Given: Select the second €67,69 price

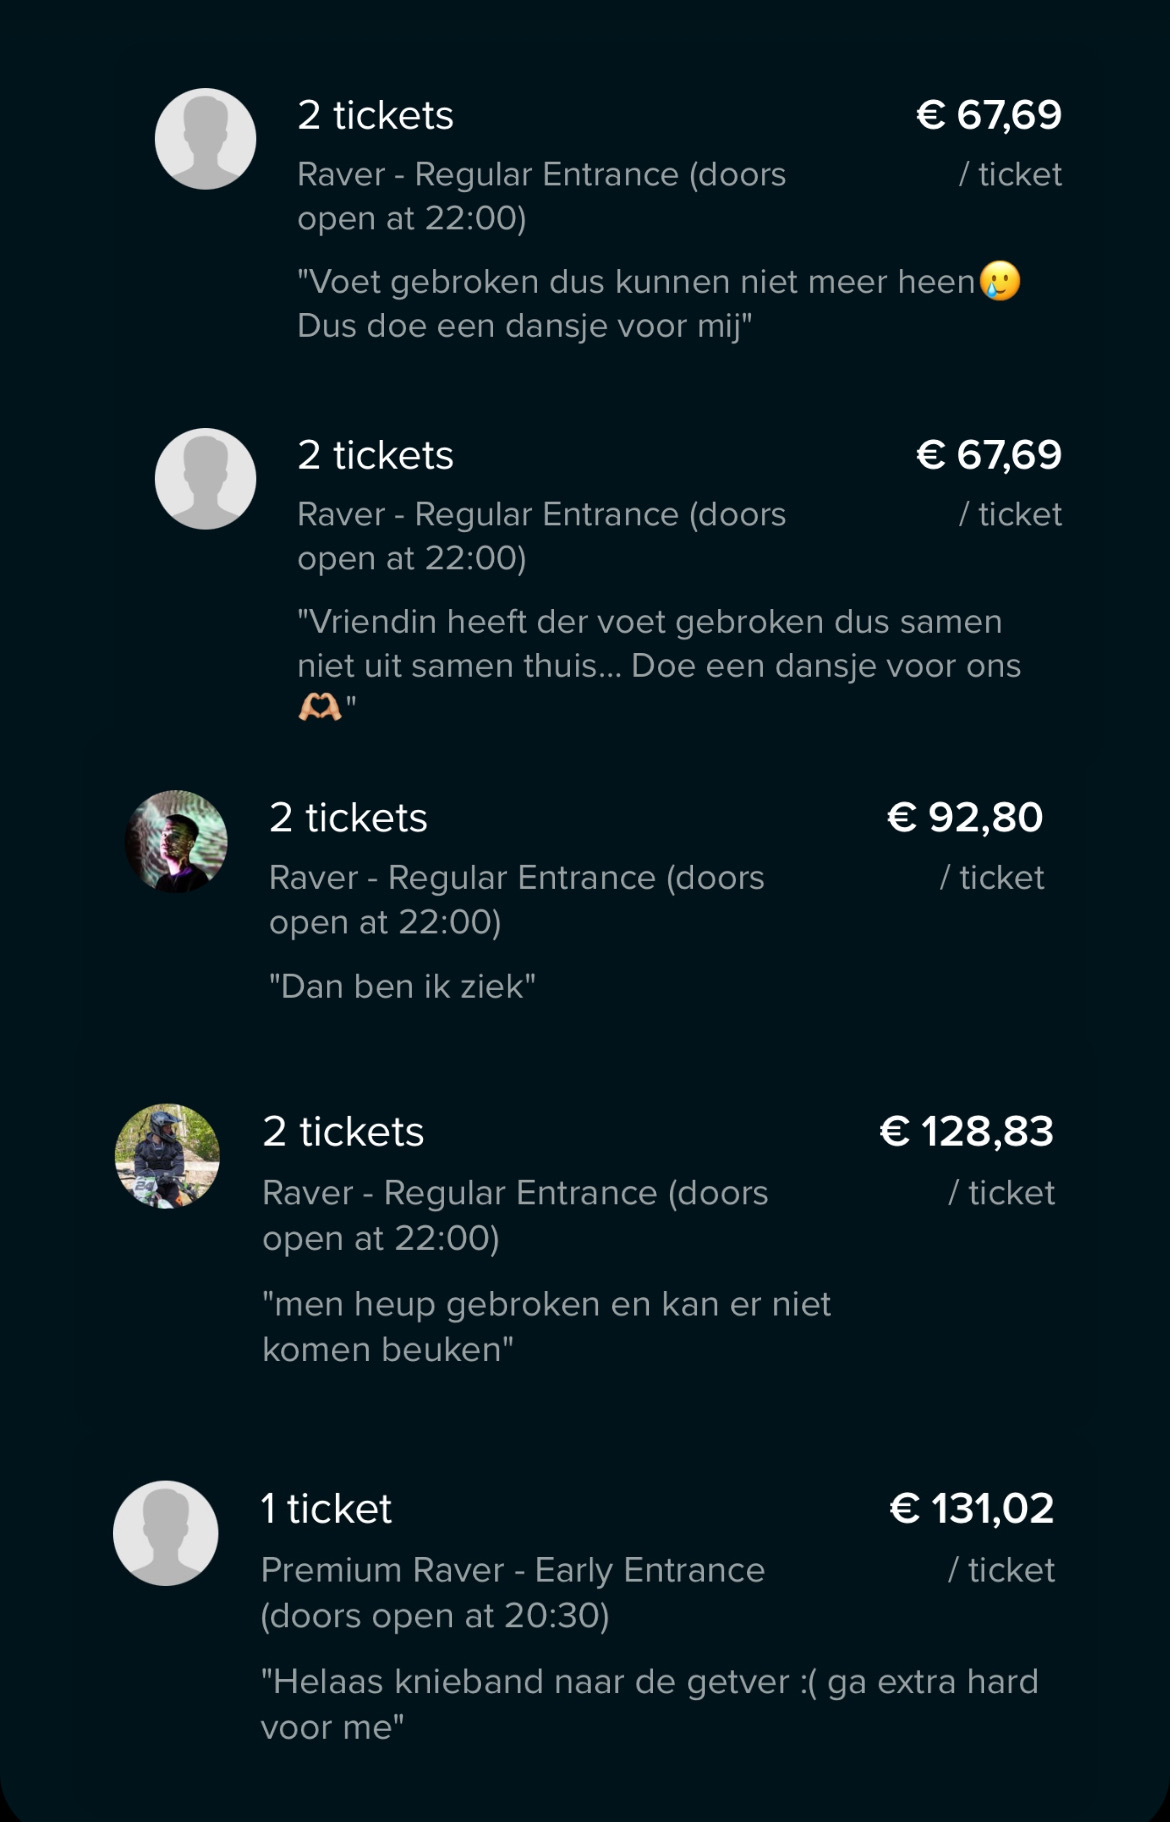Looking at the screenshot, I should click(x=988, y=455).
